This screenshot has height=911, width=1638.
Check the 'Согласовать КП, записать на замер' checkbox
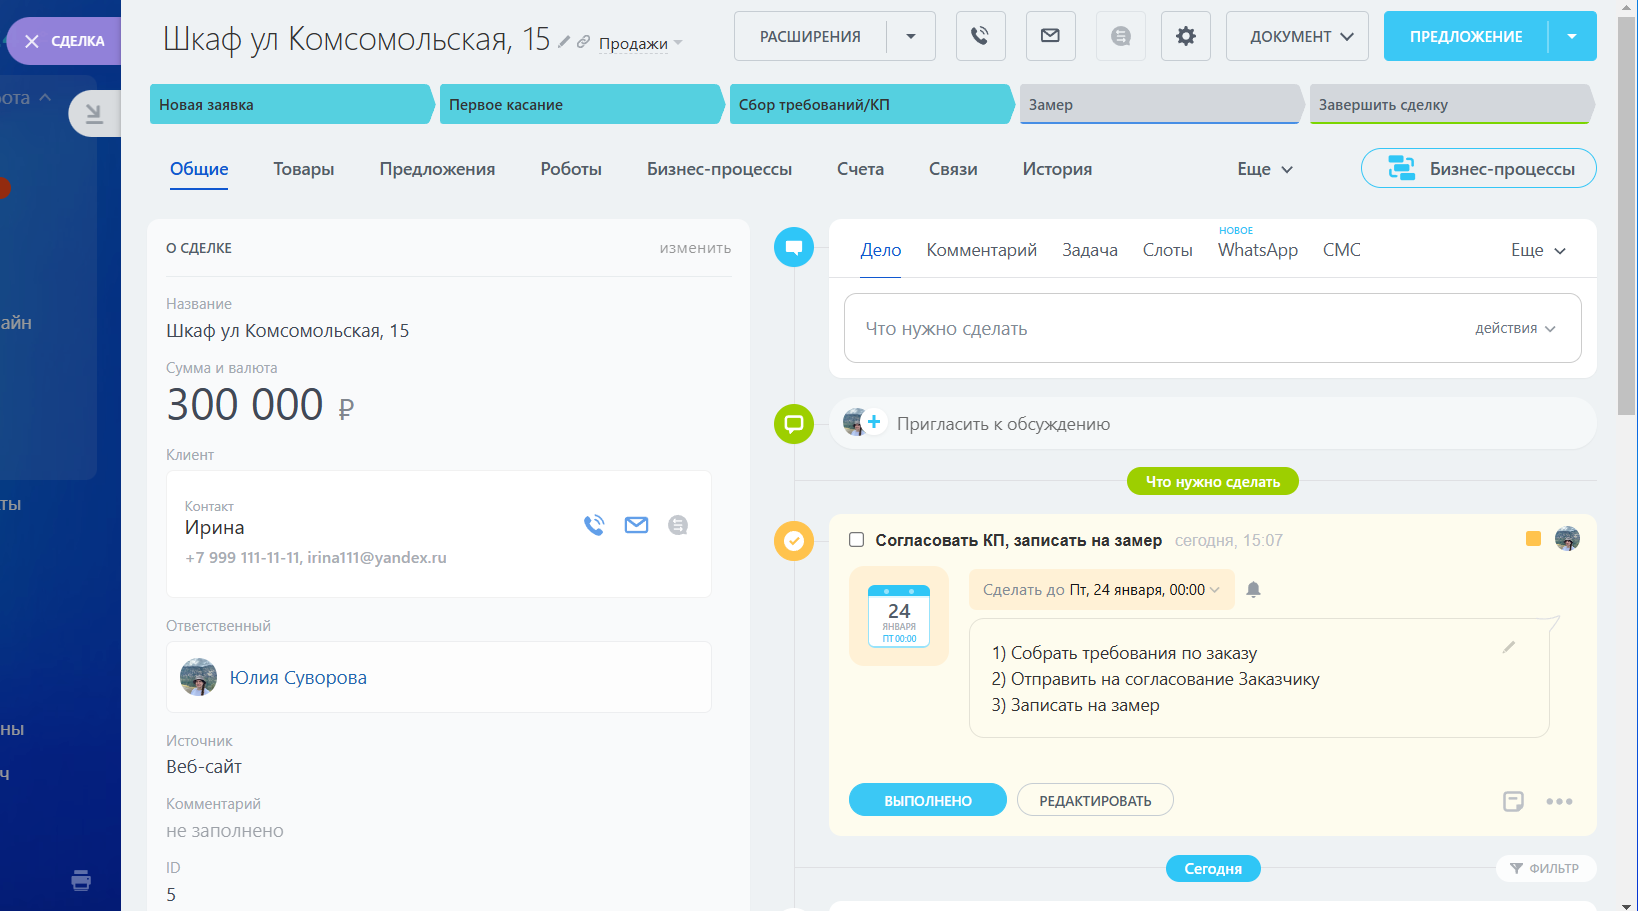pyautogui.click(x=856, y=540)
